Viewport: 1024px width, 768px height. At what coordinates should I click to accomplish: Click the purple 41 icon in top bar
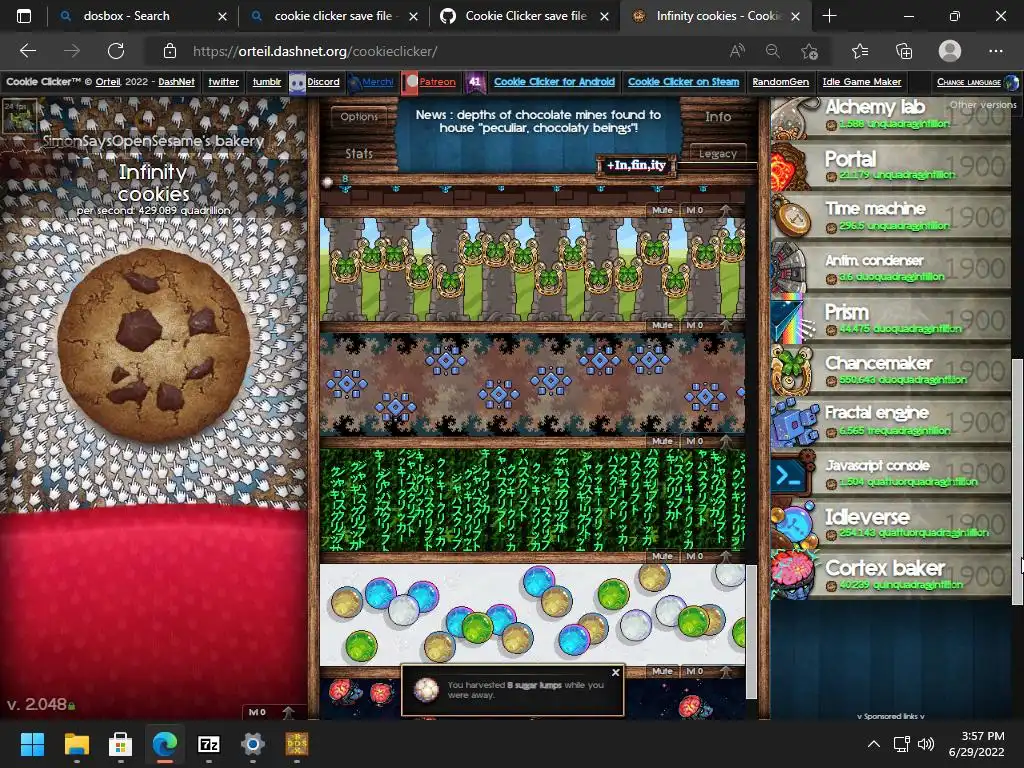pos(474,82)
